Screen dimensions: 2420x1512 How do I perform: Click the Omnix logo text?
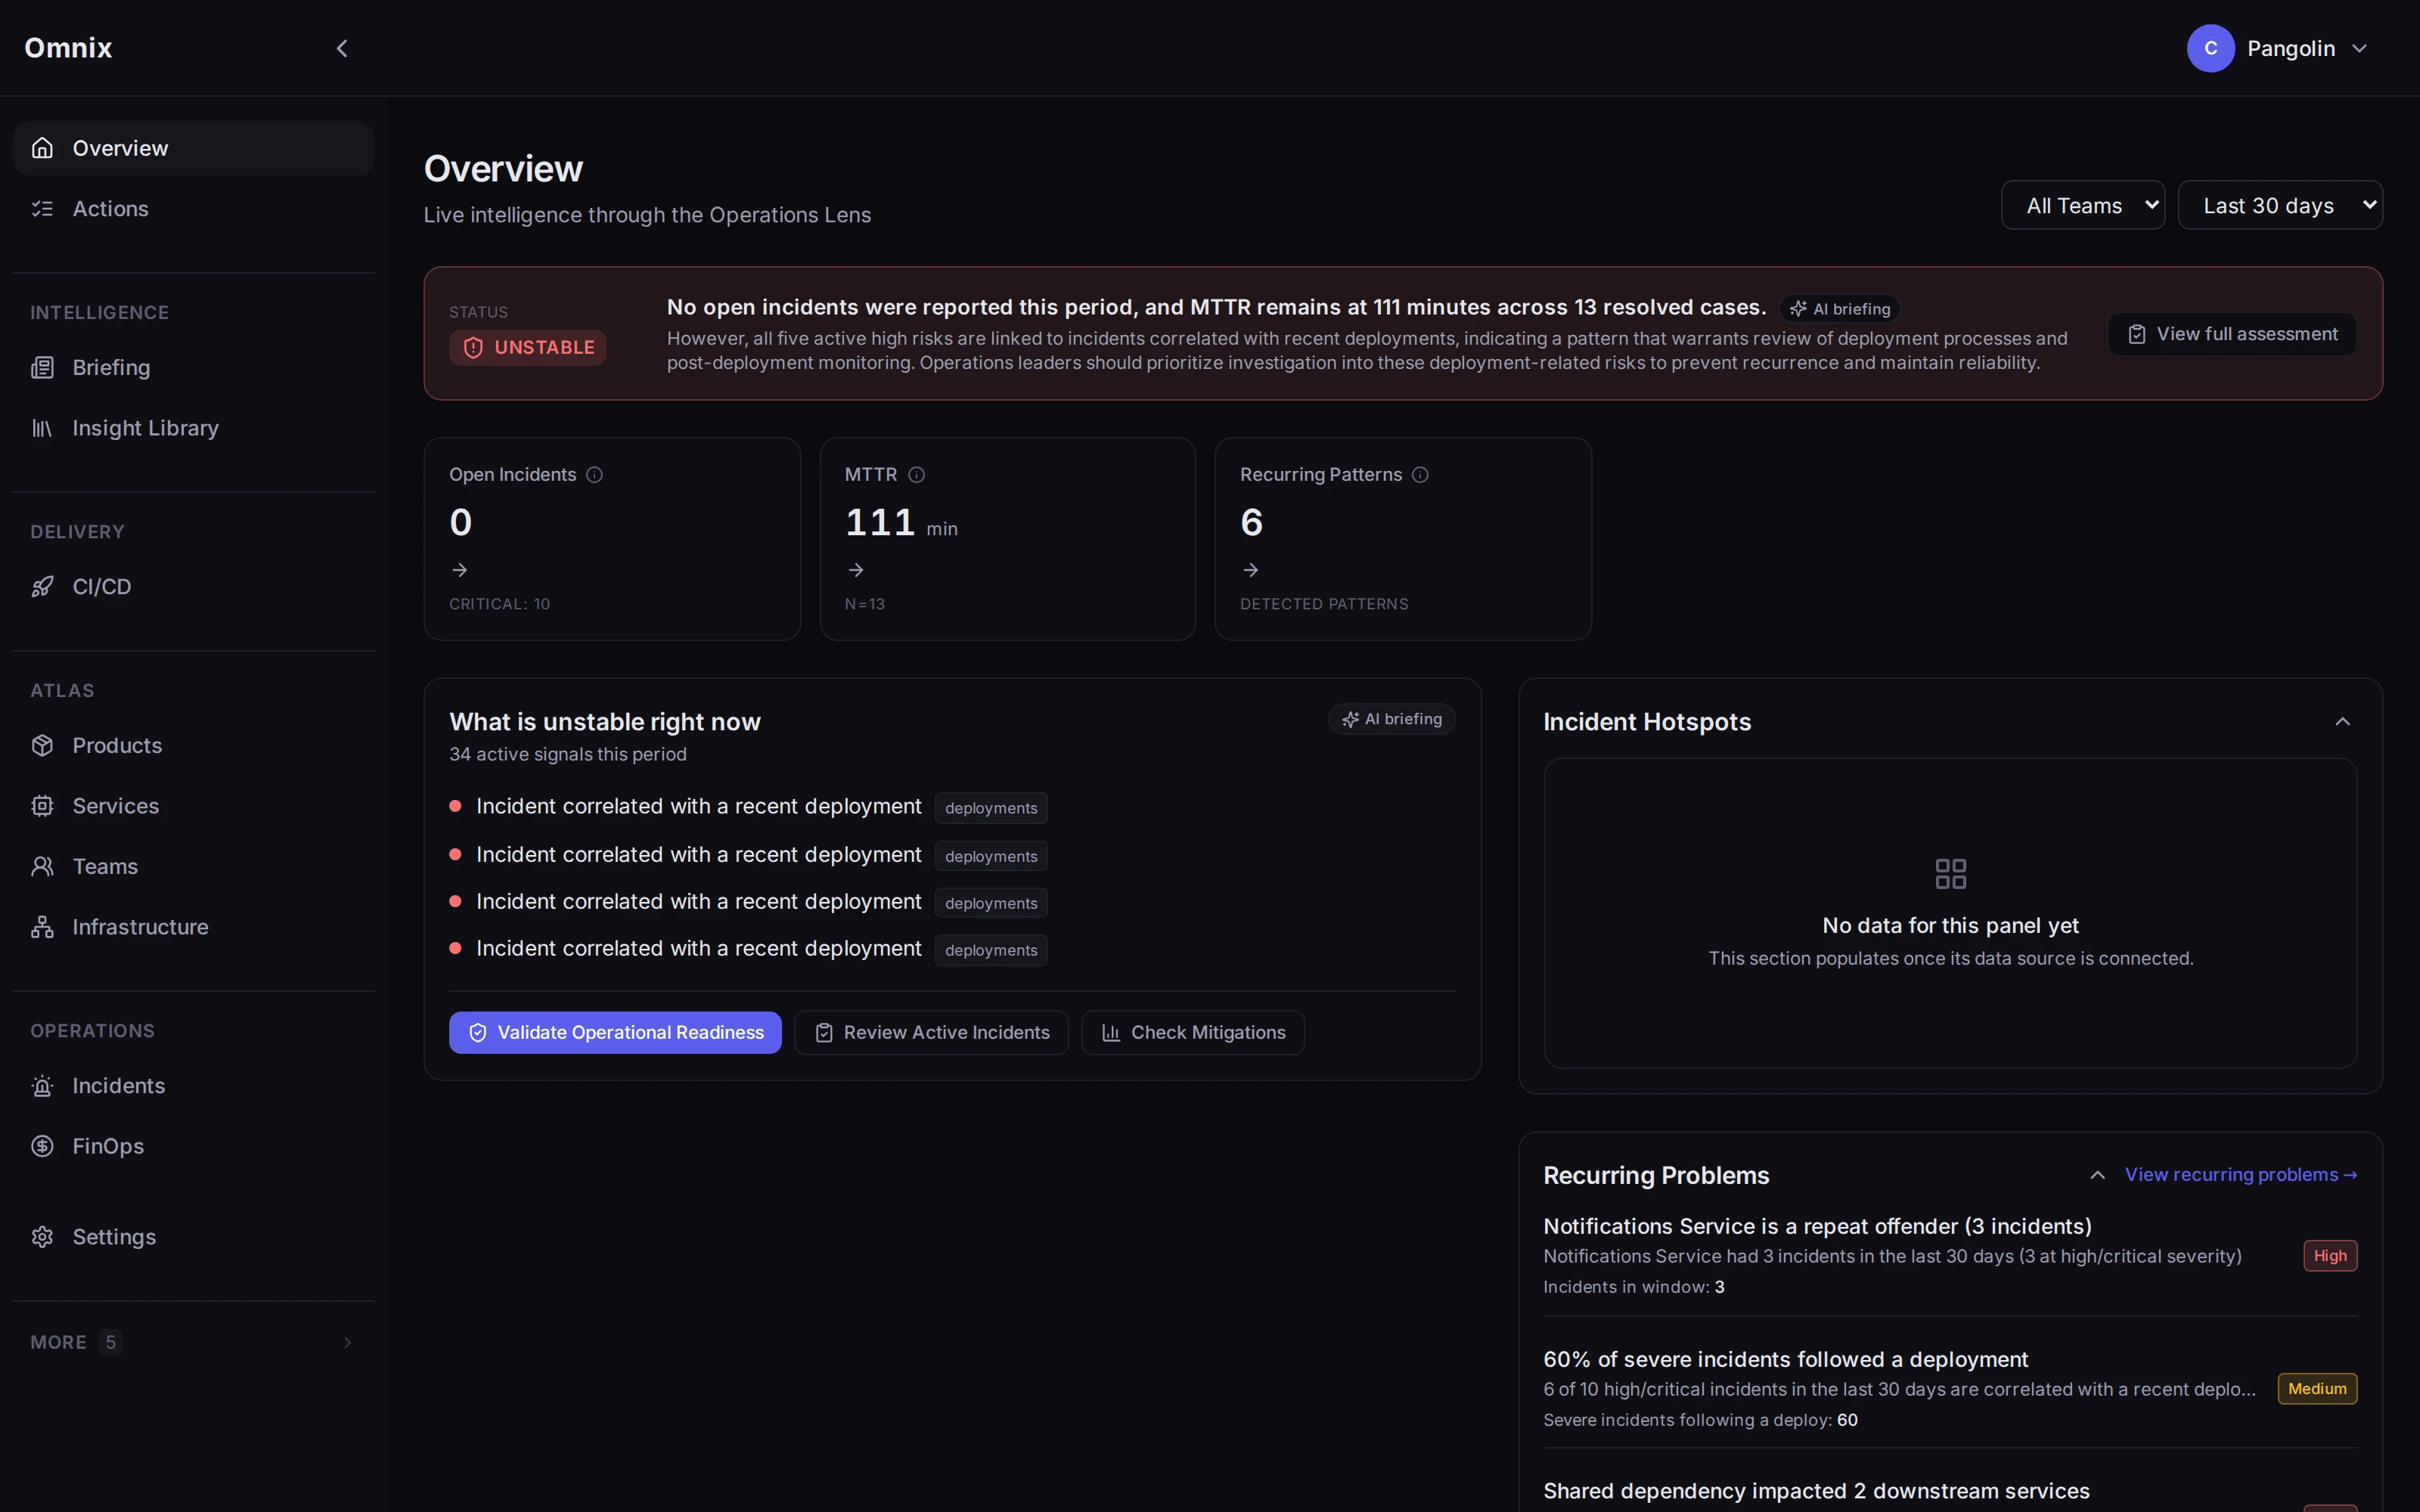68,48
